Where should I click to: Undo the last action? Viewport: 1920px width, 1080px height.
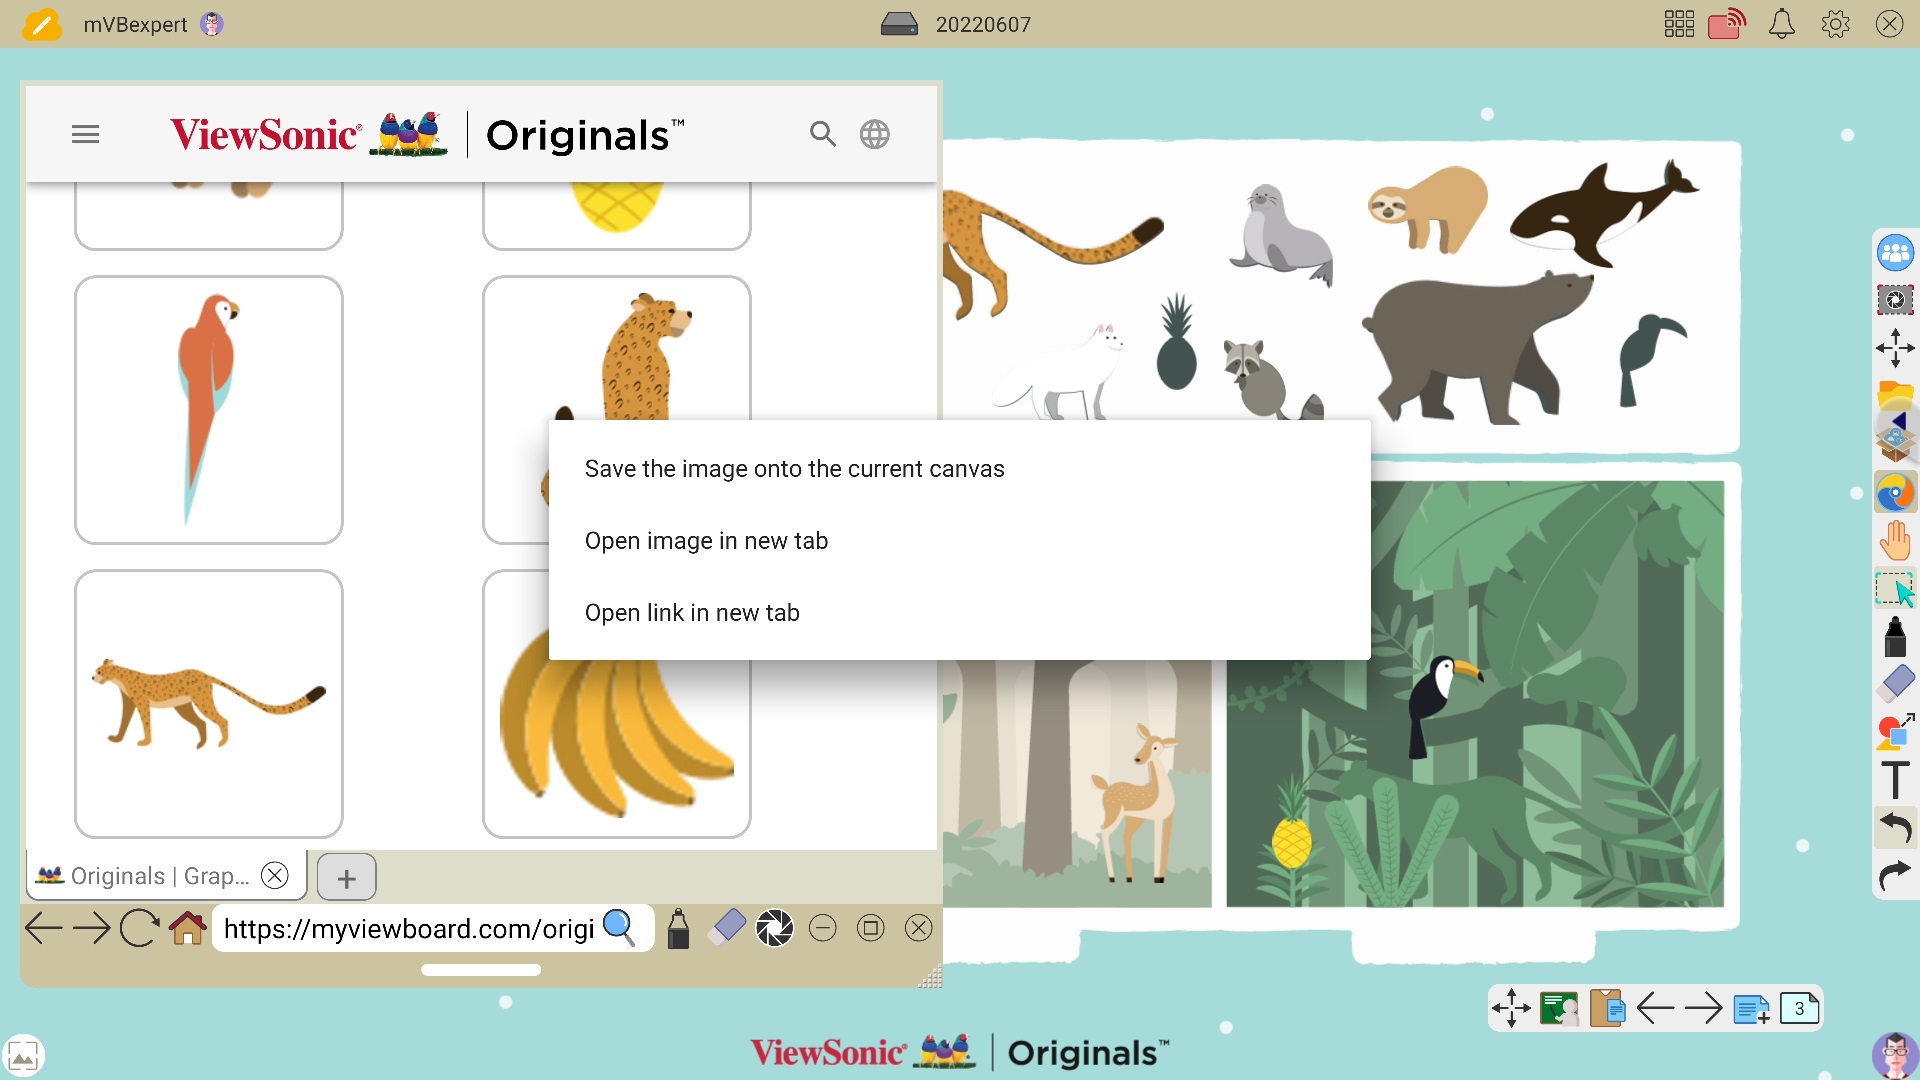1895,828
